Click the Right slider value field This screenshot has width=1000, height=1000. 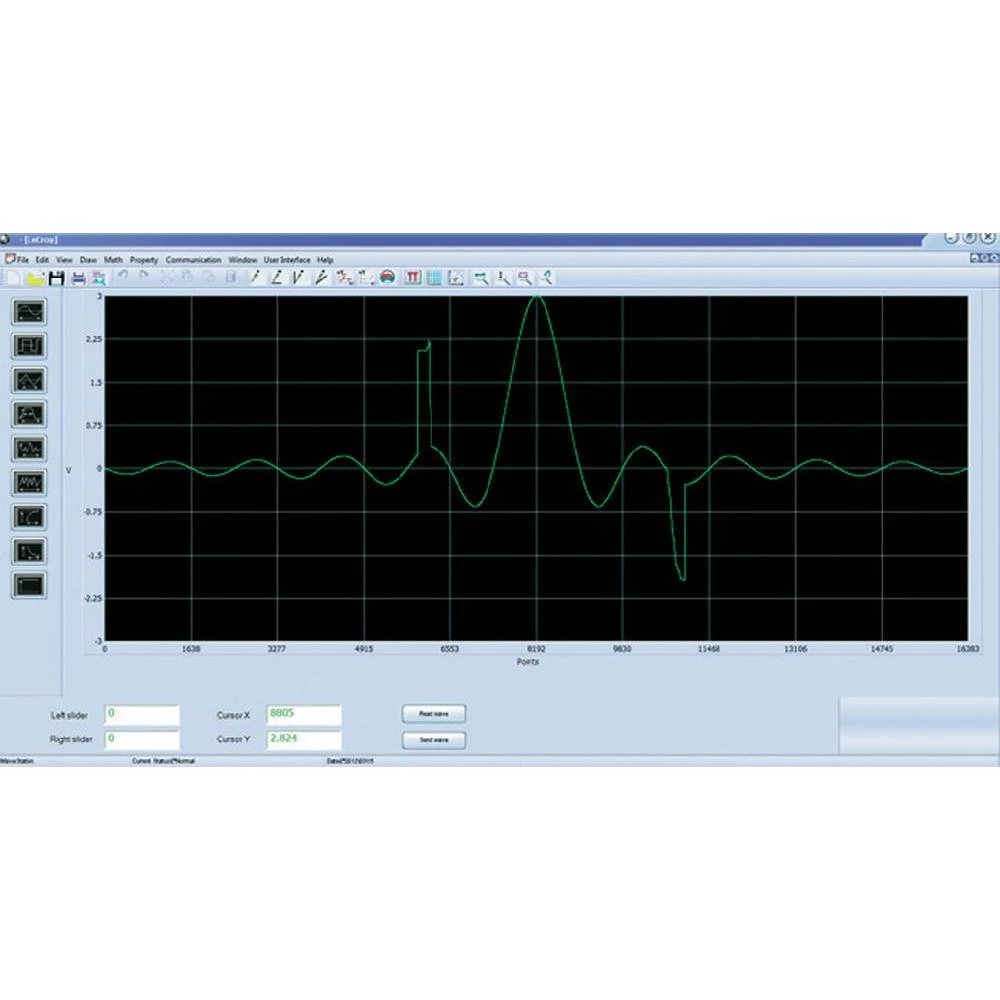pos(141,740)
